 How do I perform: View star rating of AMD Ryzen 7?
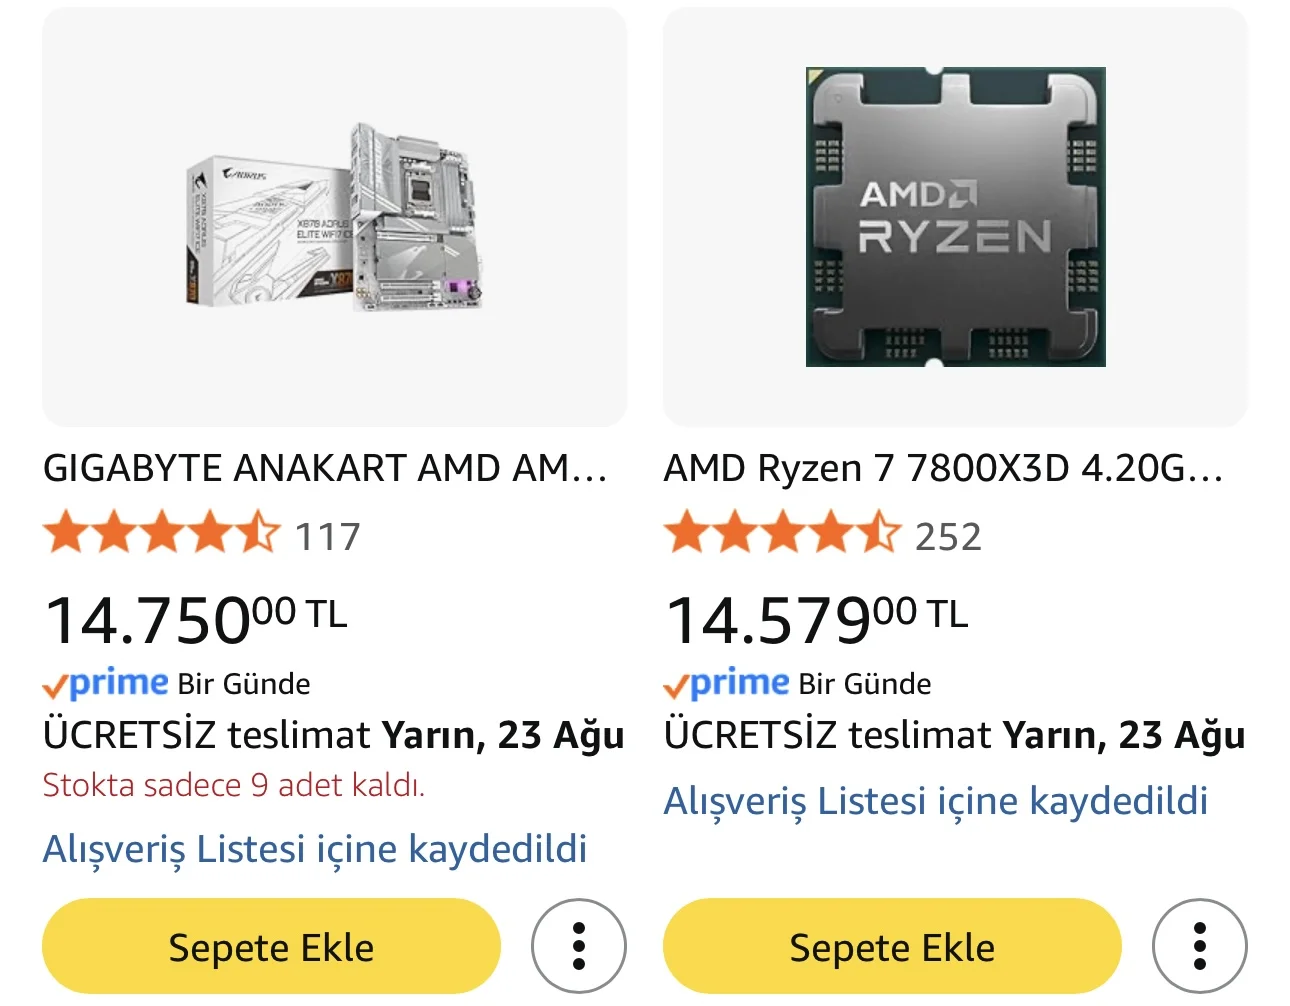(782, 533)
